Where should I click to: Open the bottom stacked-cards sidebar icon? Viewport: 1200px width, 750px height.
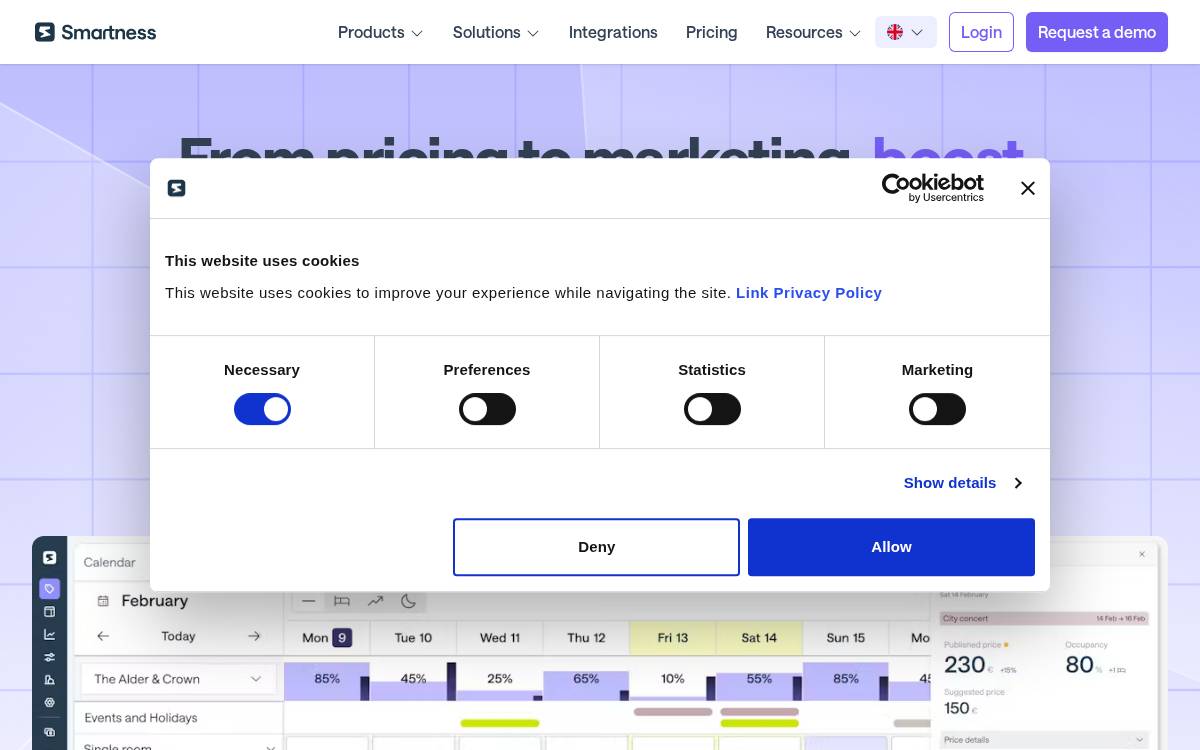(x=49, y=732)
